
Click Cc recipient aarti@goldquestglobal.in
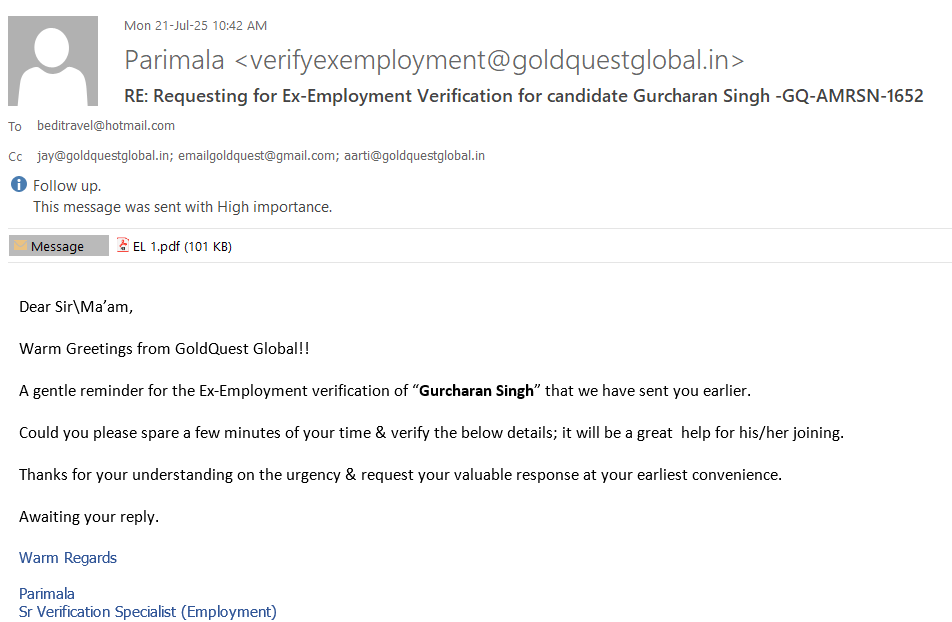415,156
